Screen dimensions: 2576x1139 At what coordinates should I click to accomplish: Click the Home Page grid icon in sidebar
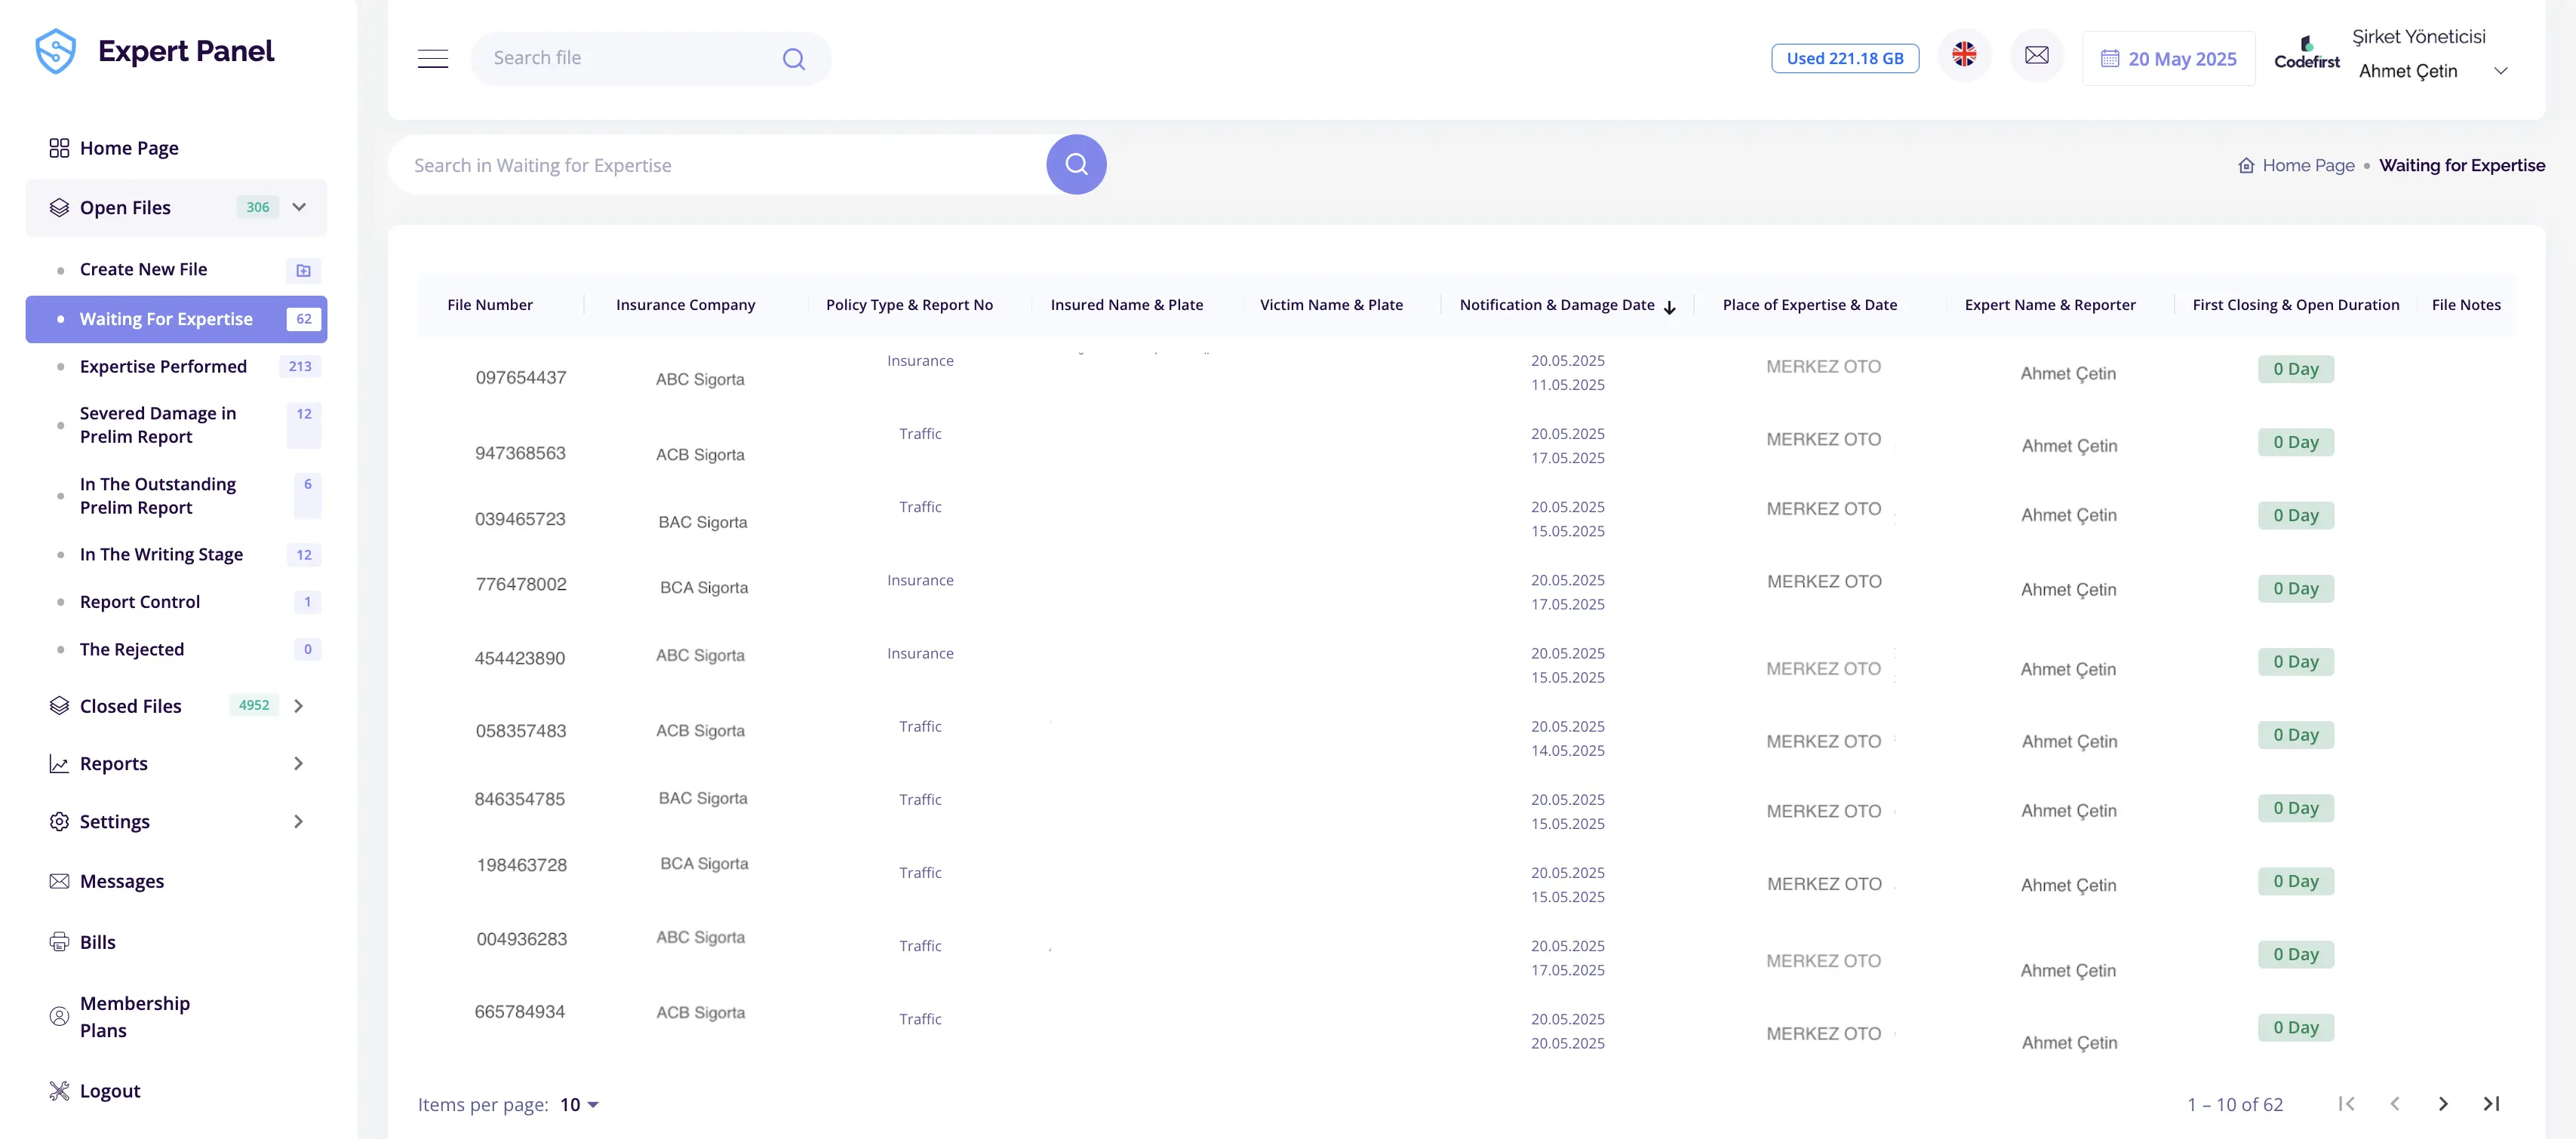point(59,148)
